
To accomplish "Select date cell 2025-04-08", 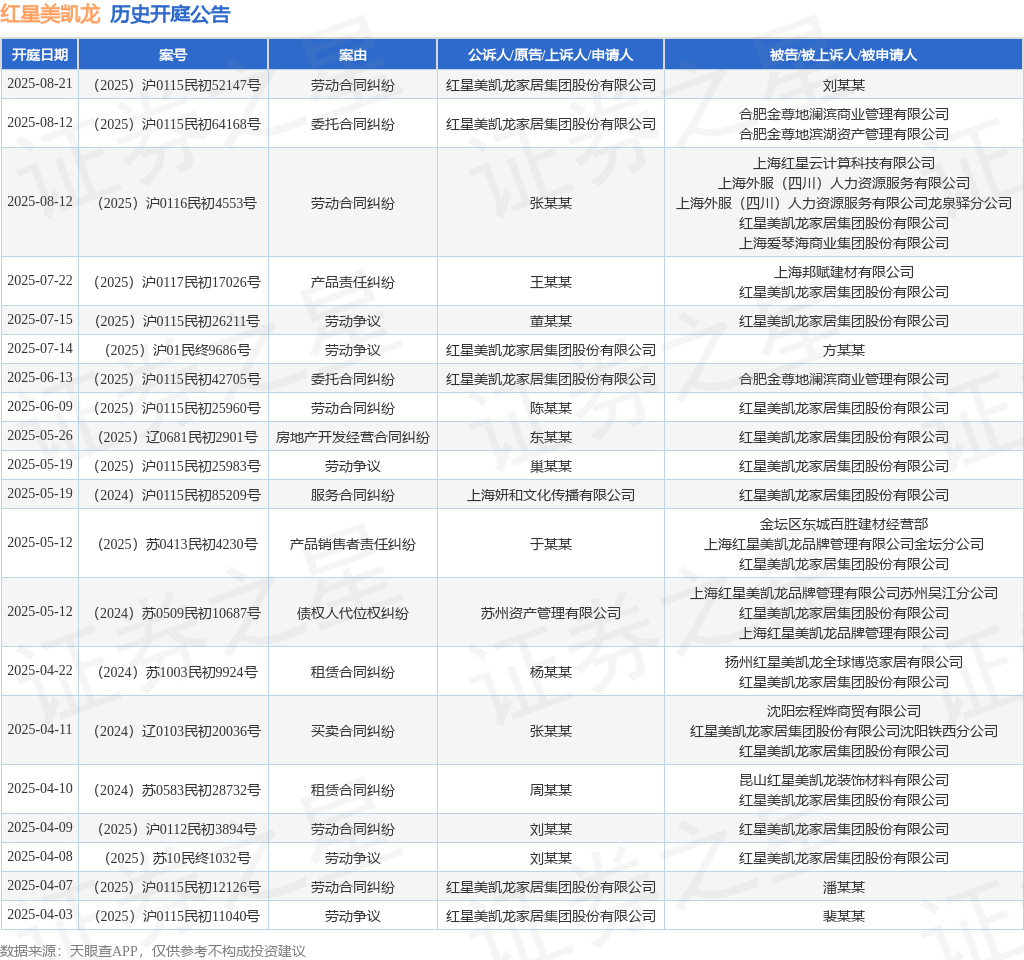I will [40, 857].
